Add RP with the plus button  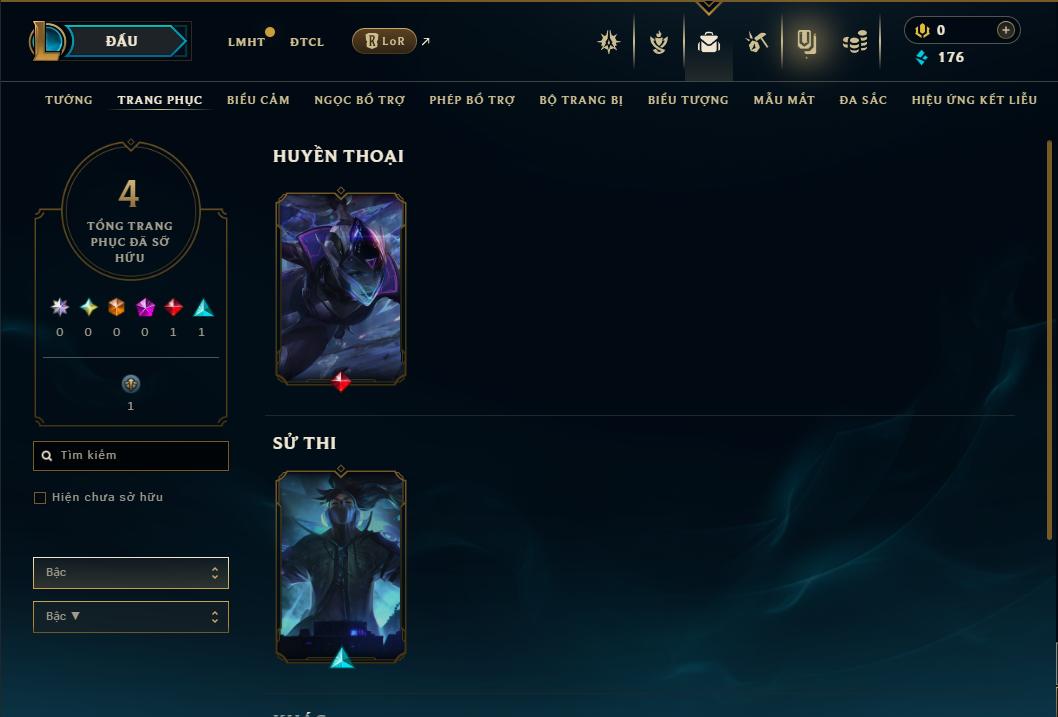coord(1005,30)
